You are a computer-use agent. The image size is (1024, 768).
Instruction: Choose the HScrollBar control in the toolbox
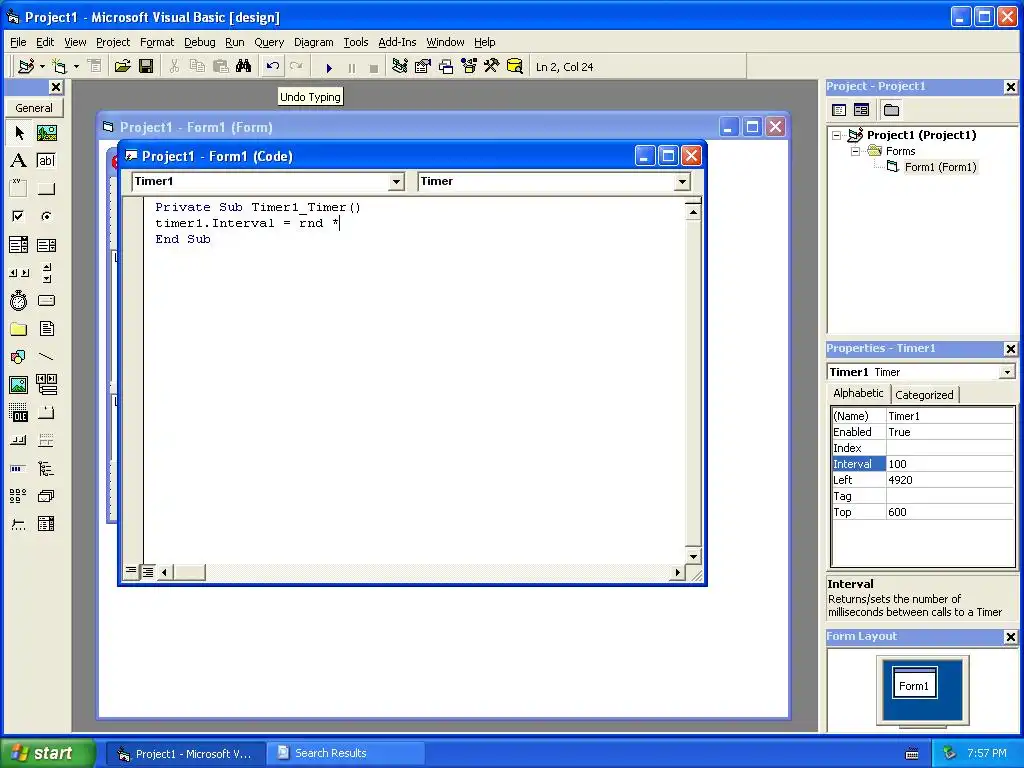[19, 272]
